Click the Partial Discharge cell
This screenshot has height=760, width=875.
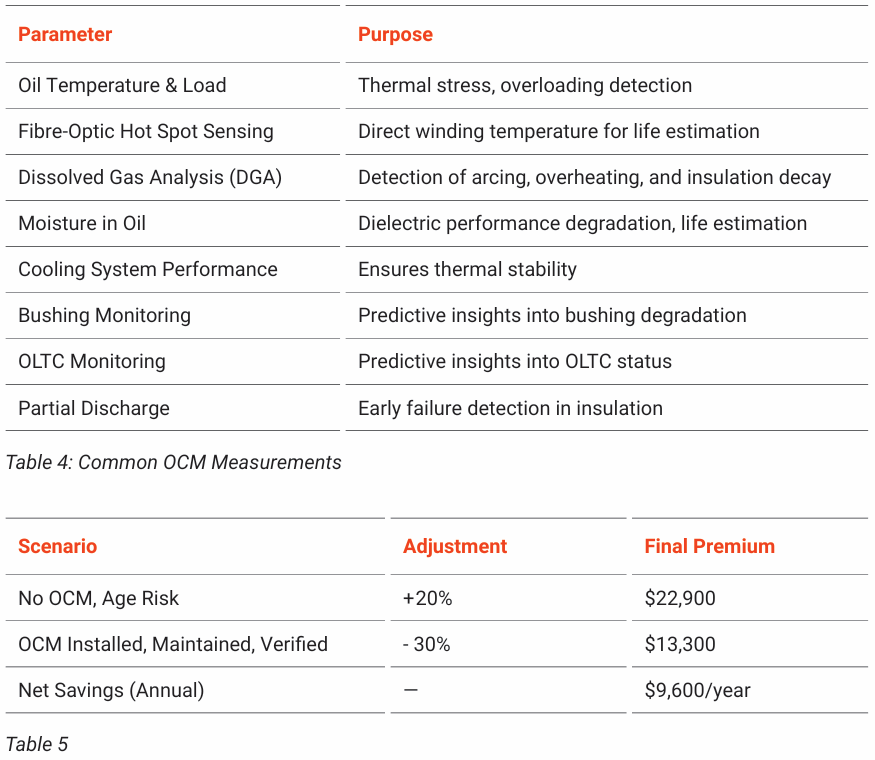94,408
